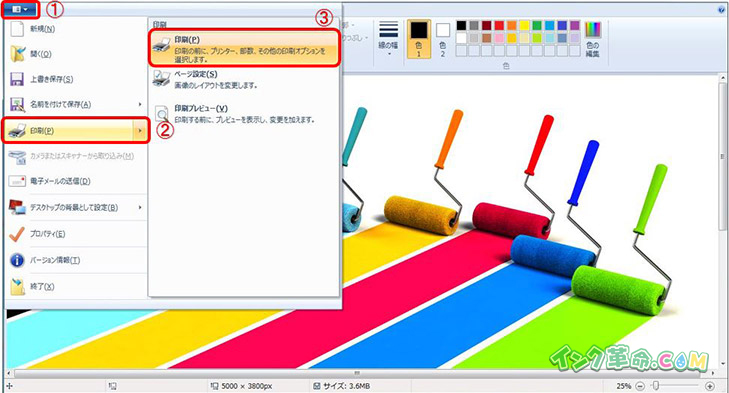Click the greyed カメラまたはスキャナーから取り込み item
729x393 pixels.
tap(75, 156)
